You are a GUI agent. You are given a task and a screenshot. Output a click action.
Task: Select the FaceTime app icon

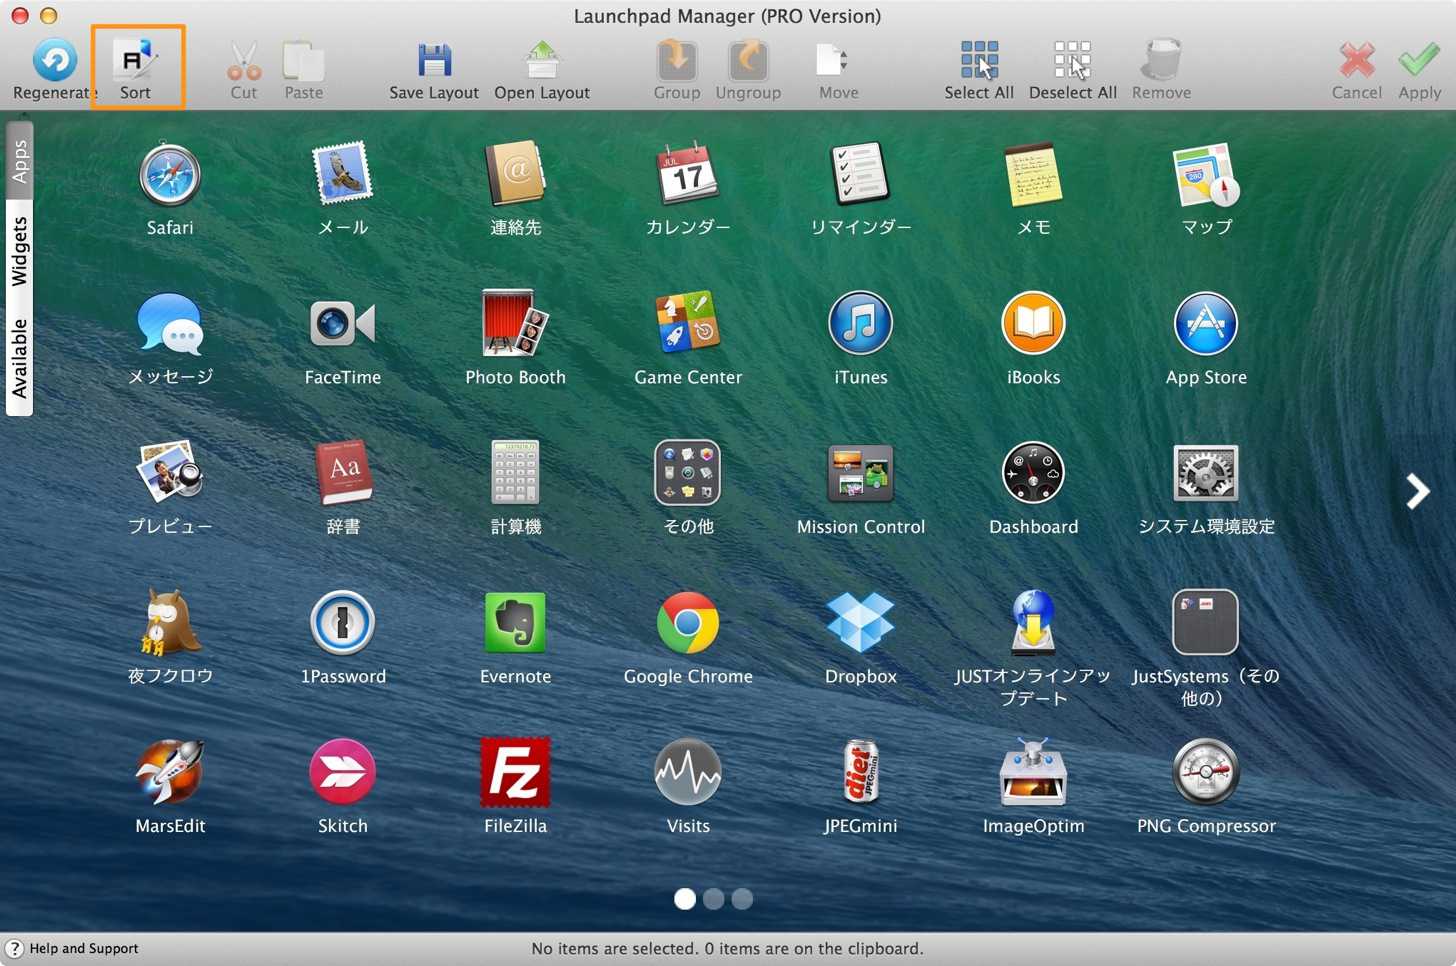343,324
